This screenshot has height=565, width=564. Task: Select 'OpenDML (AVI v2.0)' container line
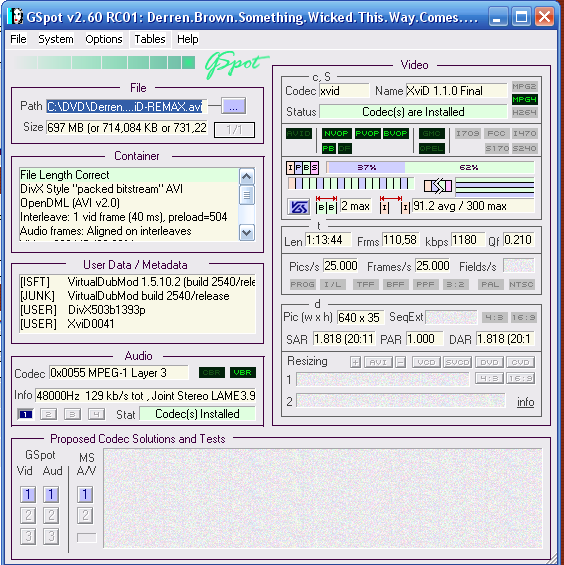[x=70, y=203]
